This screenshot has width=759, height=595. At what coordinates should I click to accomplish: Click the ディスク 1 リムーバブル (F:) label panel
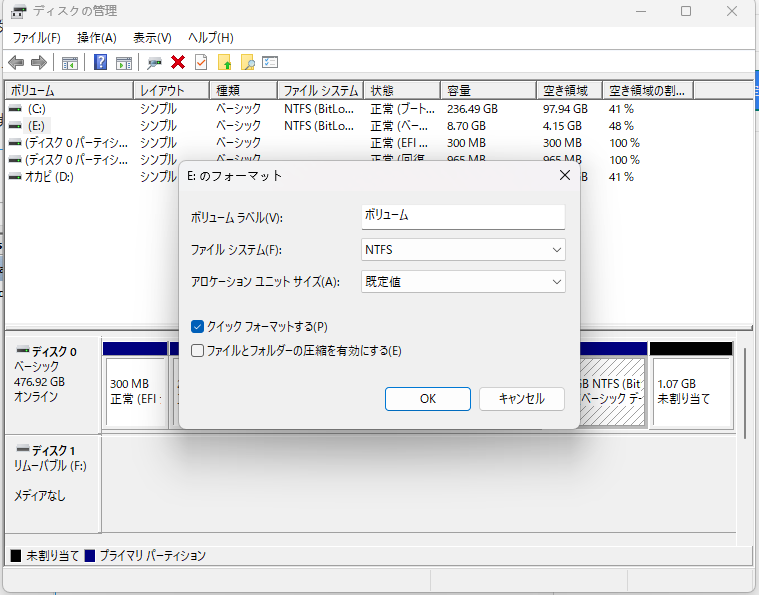pyautogui.click(x=53, y=483)
